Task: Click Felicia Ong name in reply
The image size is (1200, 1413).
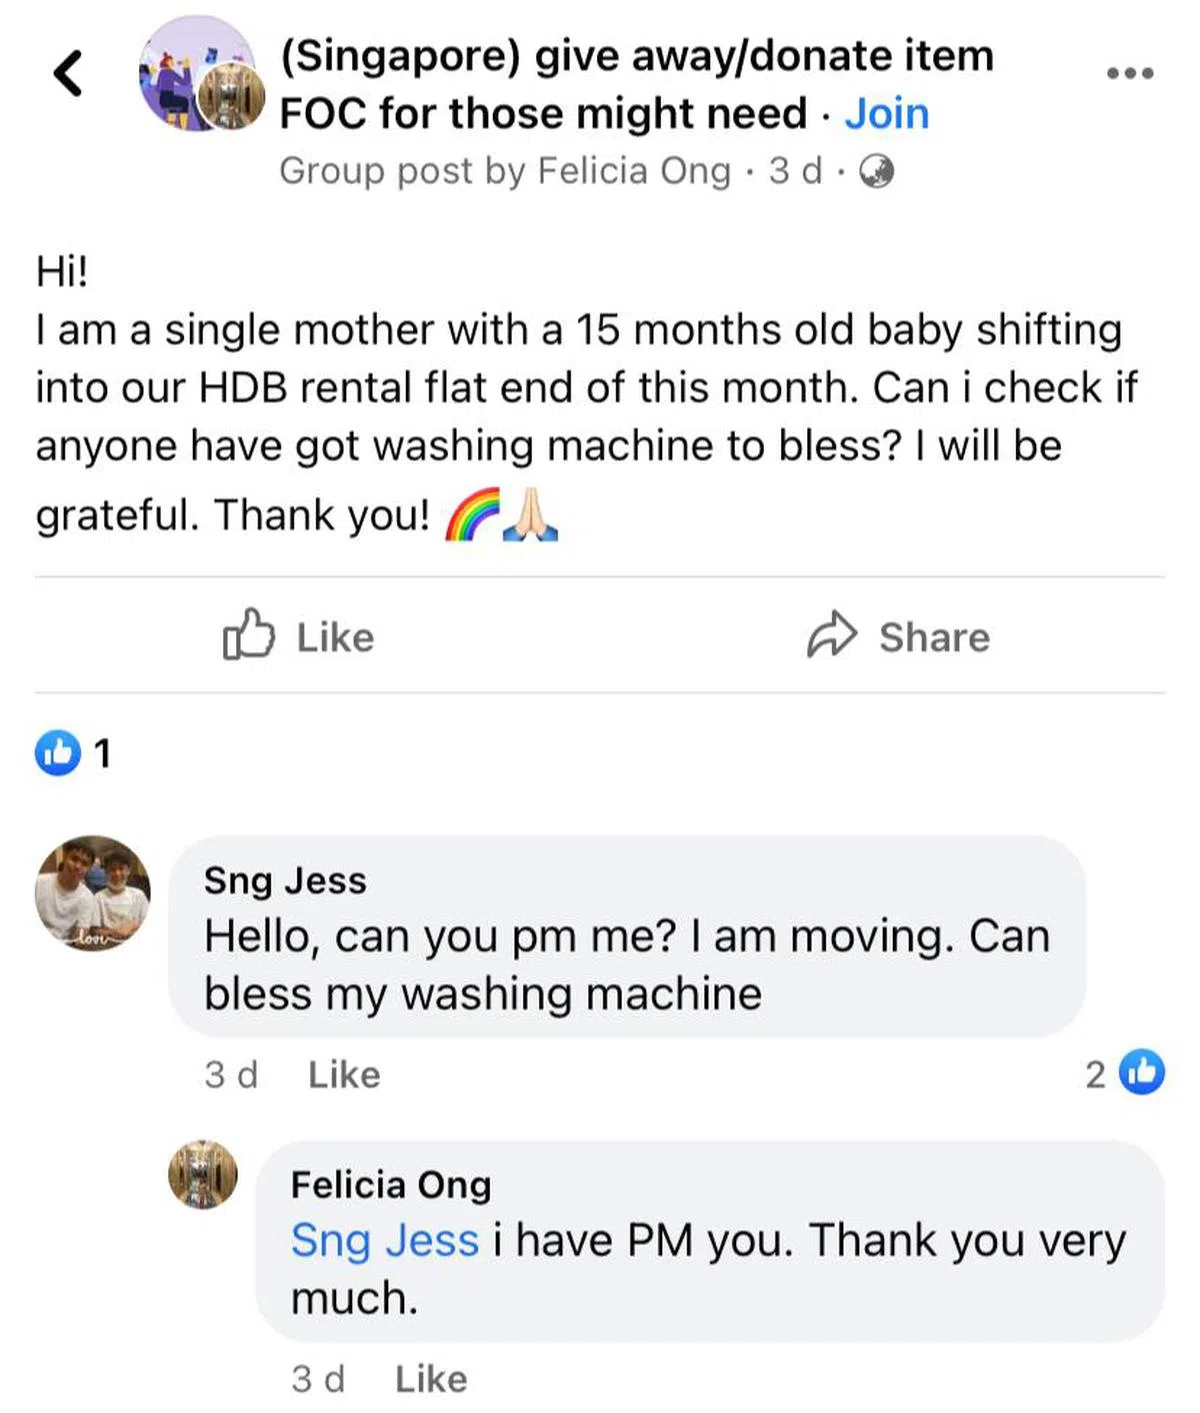Action: (x=391, y=1185)
